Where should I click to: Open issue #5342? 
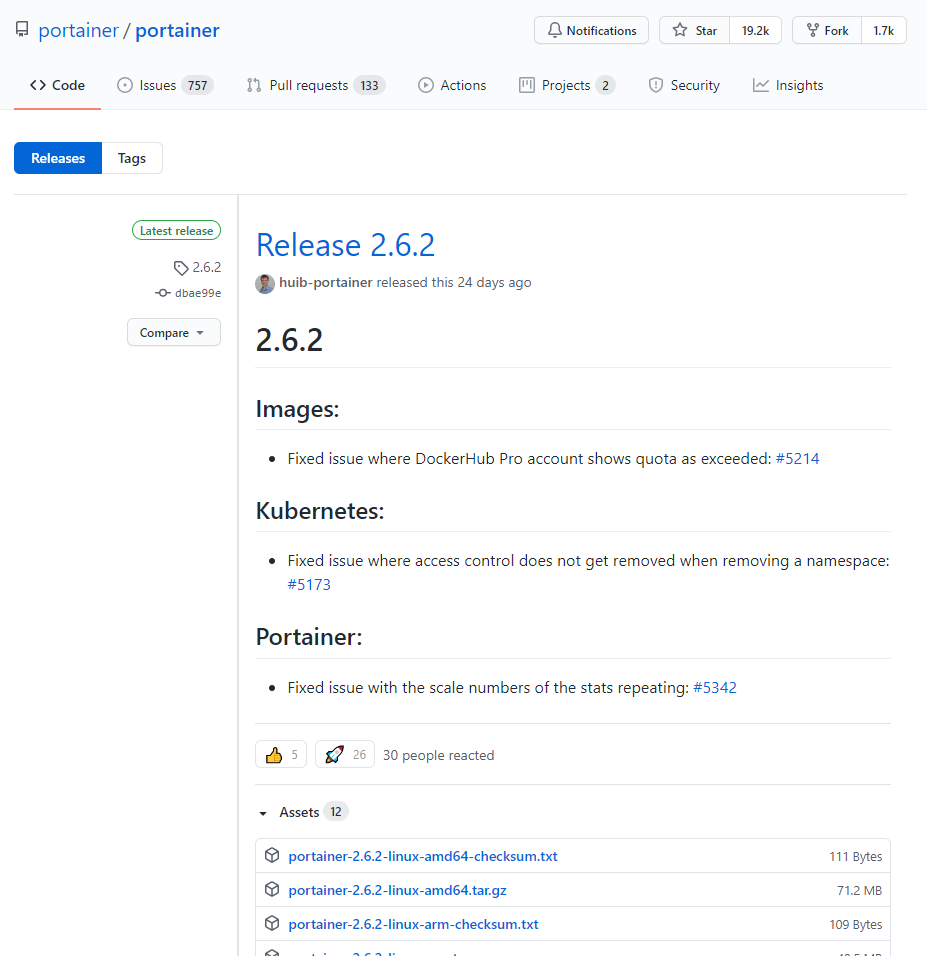715,688
